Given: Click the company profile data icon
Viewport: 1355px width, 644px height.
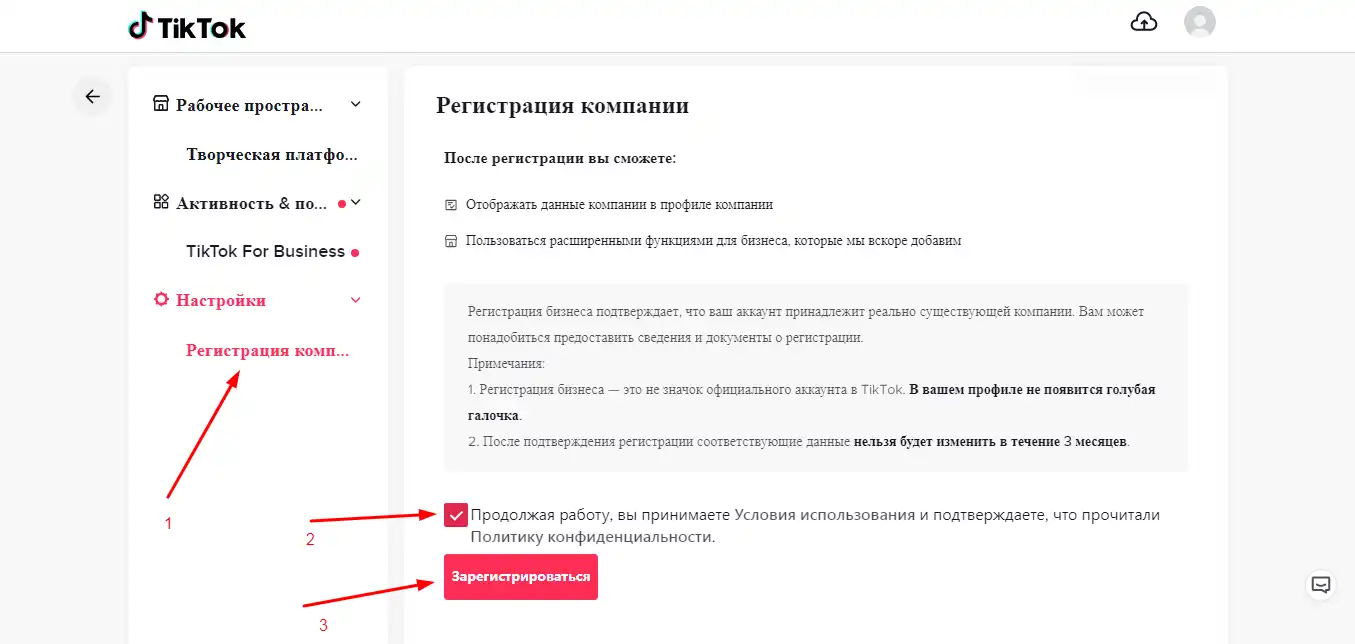Looking at the screenshot, I should click(x=450, y=205).
